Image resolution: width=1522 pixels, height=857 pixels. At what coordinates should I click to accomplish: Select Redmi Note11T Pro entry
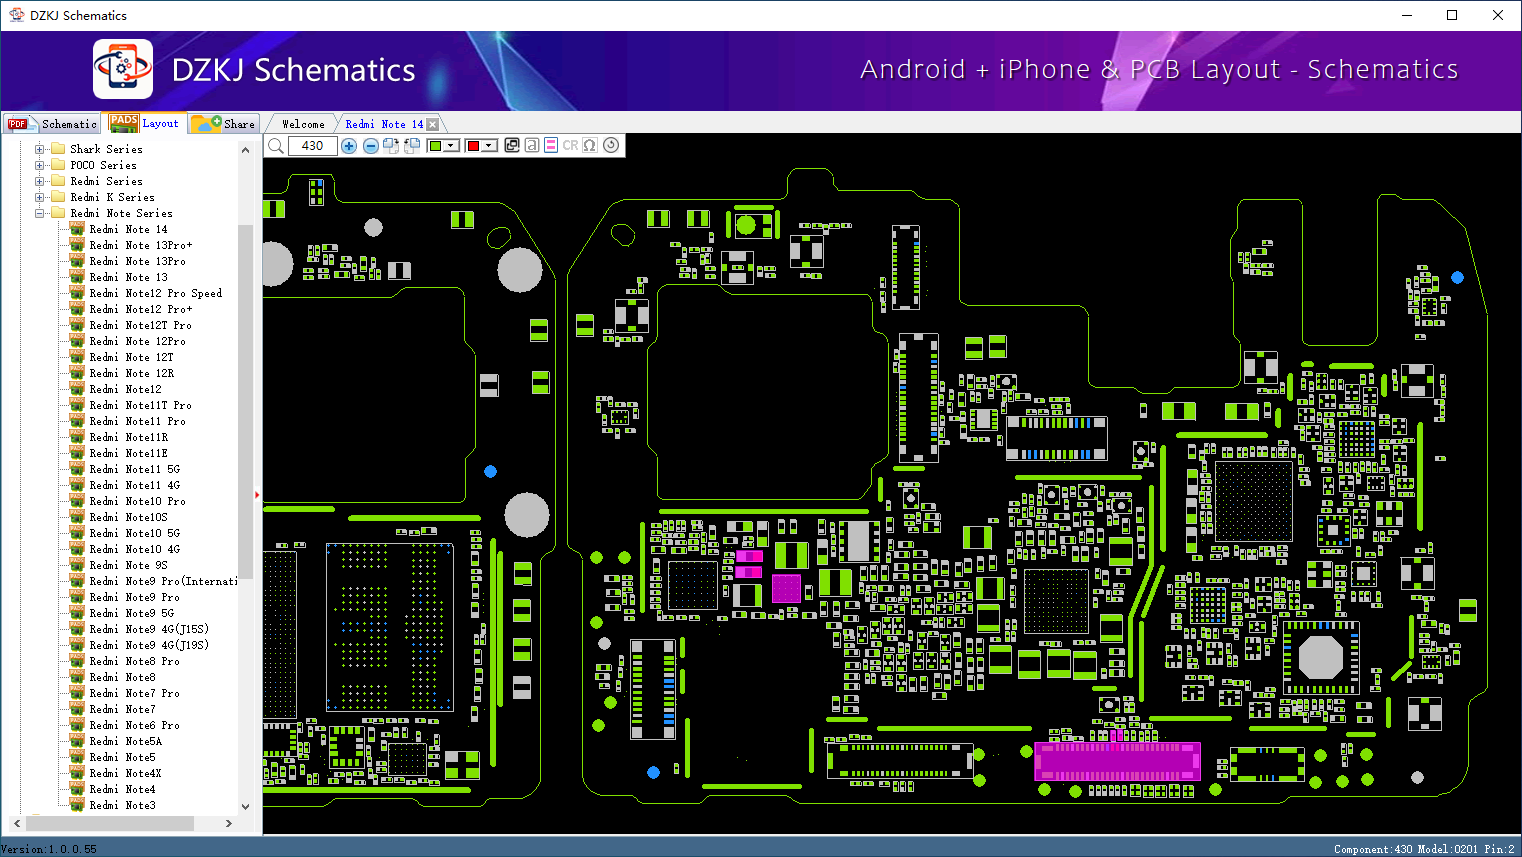(140, 405)
